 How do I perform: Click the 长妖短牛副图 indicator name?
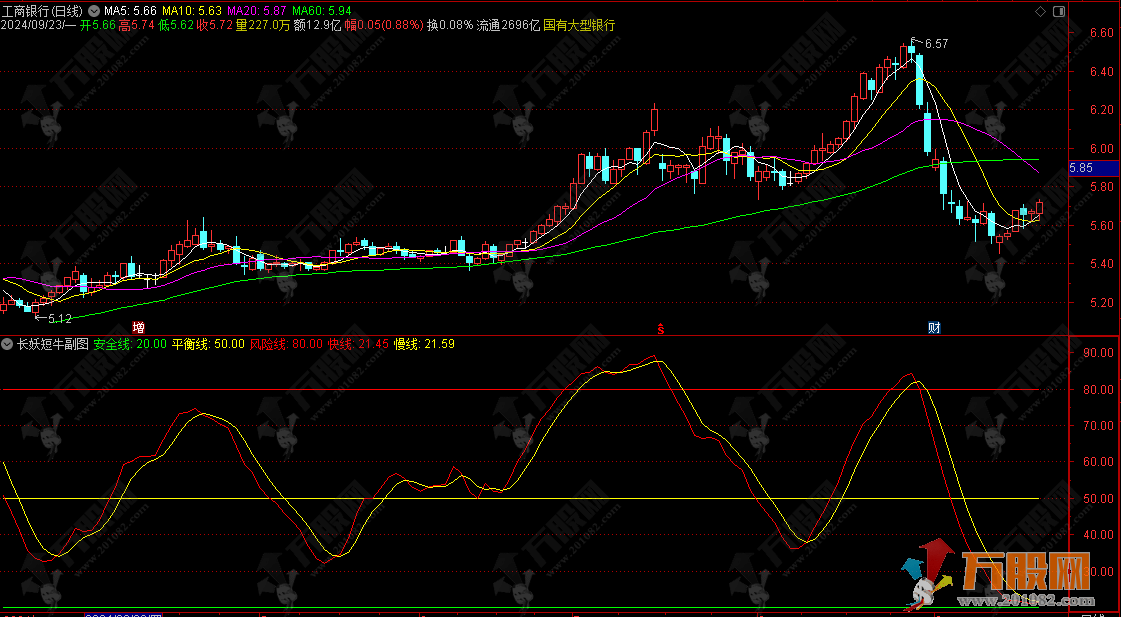pos(53,344)
